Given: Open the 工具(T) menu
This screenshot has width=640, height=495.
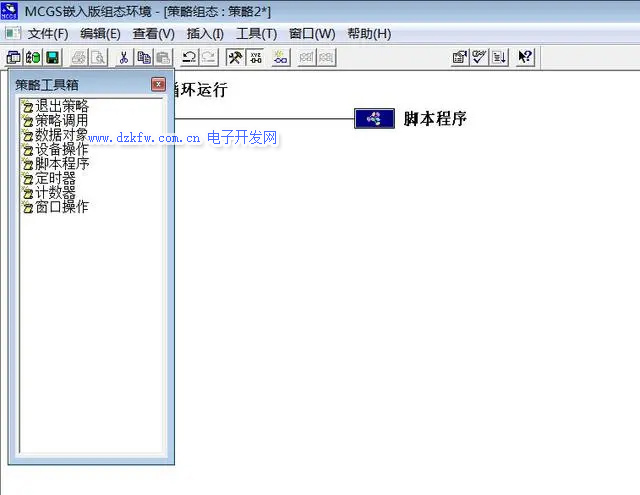Looking at the screenshot, I should click(256, 33).
